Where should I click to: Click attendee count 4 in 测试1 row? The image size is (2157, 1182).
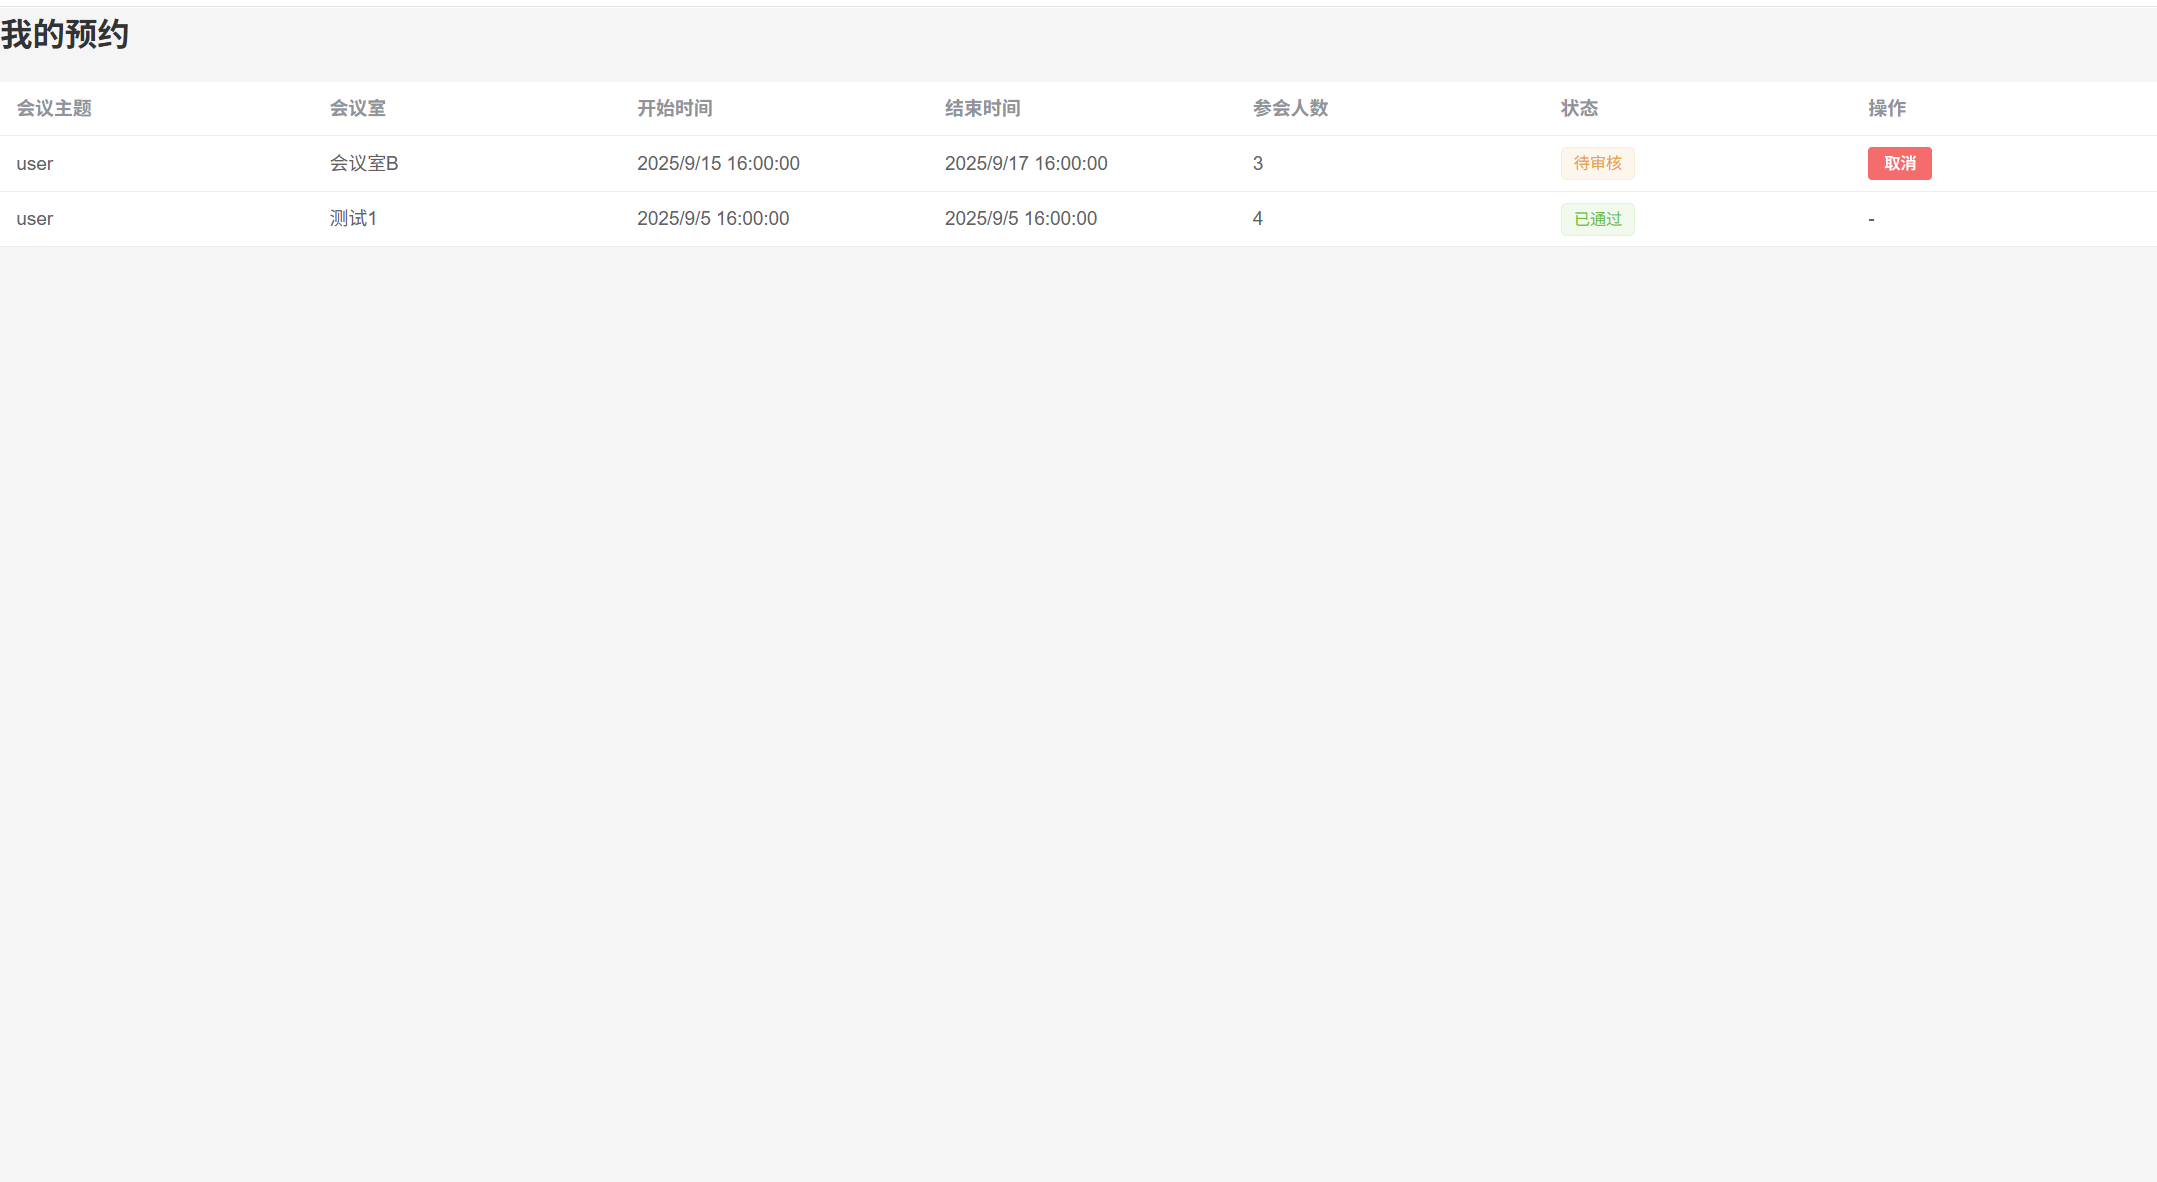pos(1258,218)
